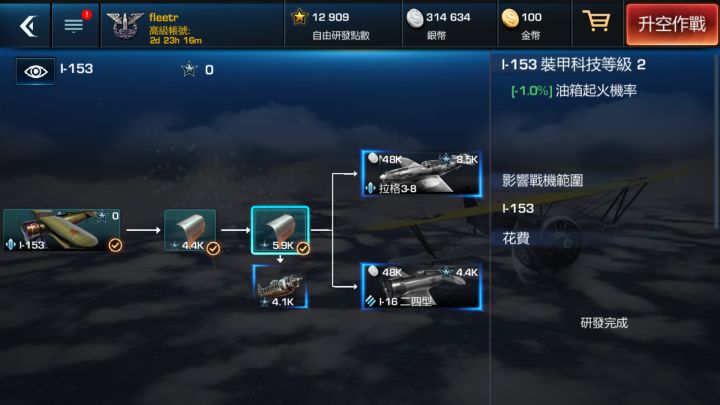Open the shopping cart store

click(x=596, y=21)
